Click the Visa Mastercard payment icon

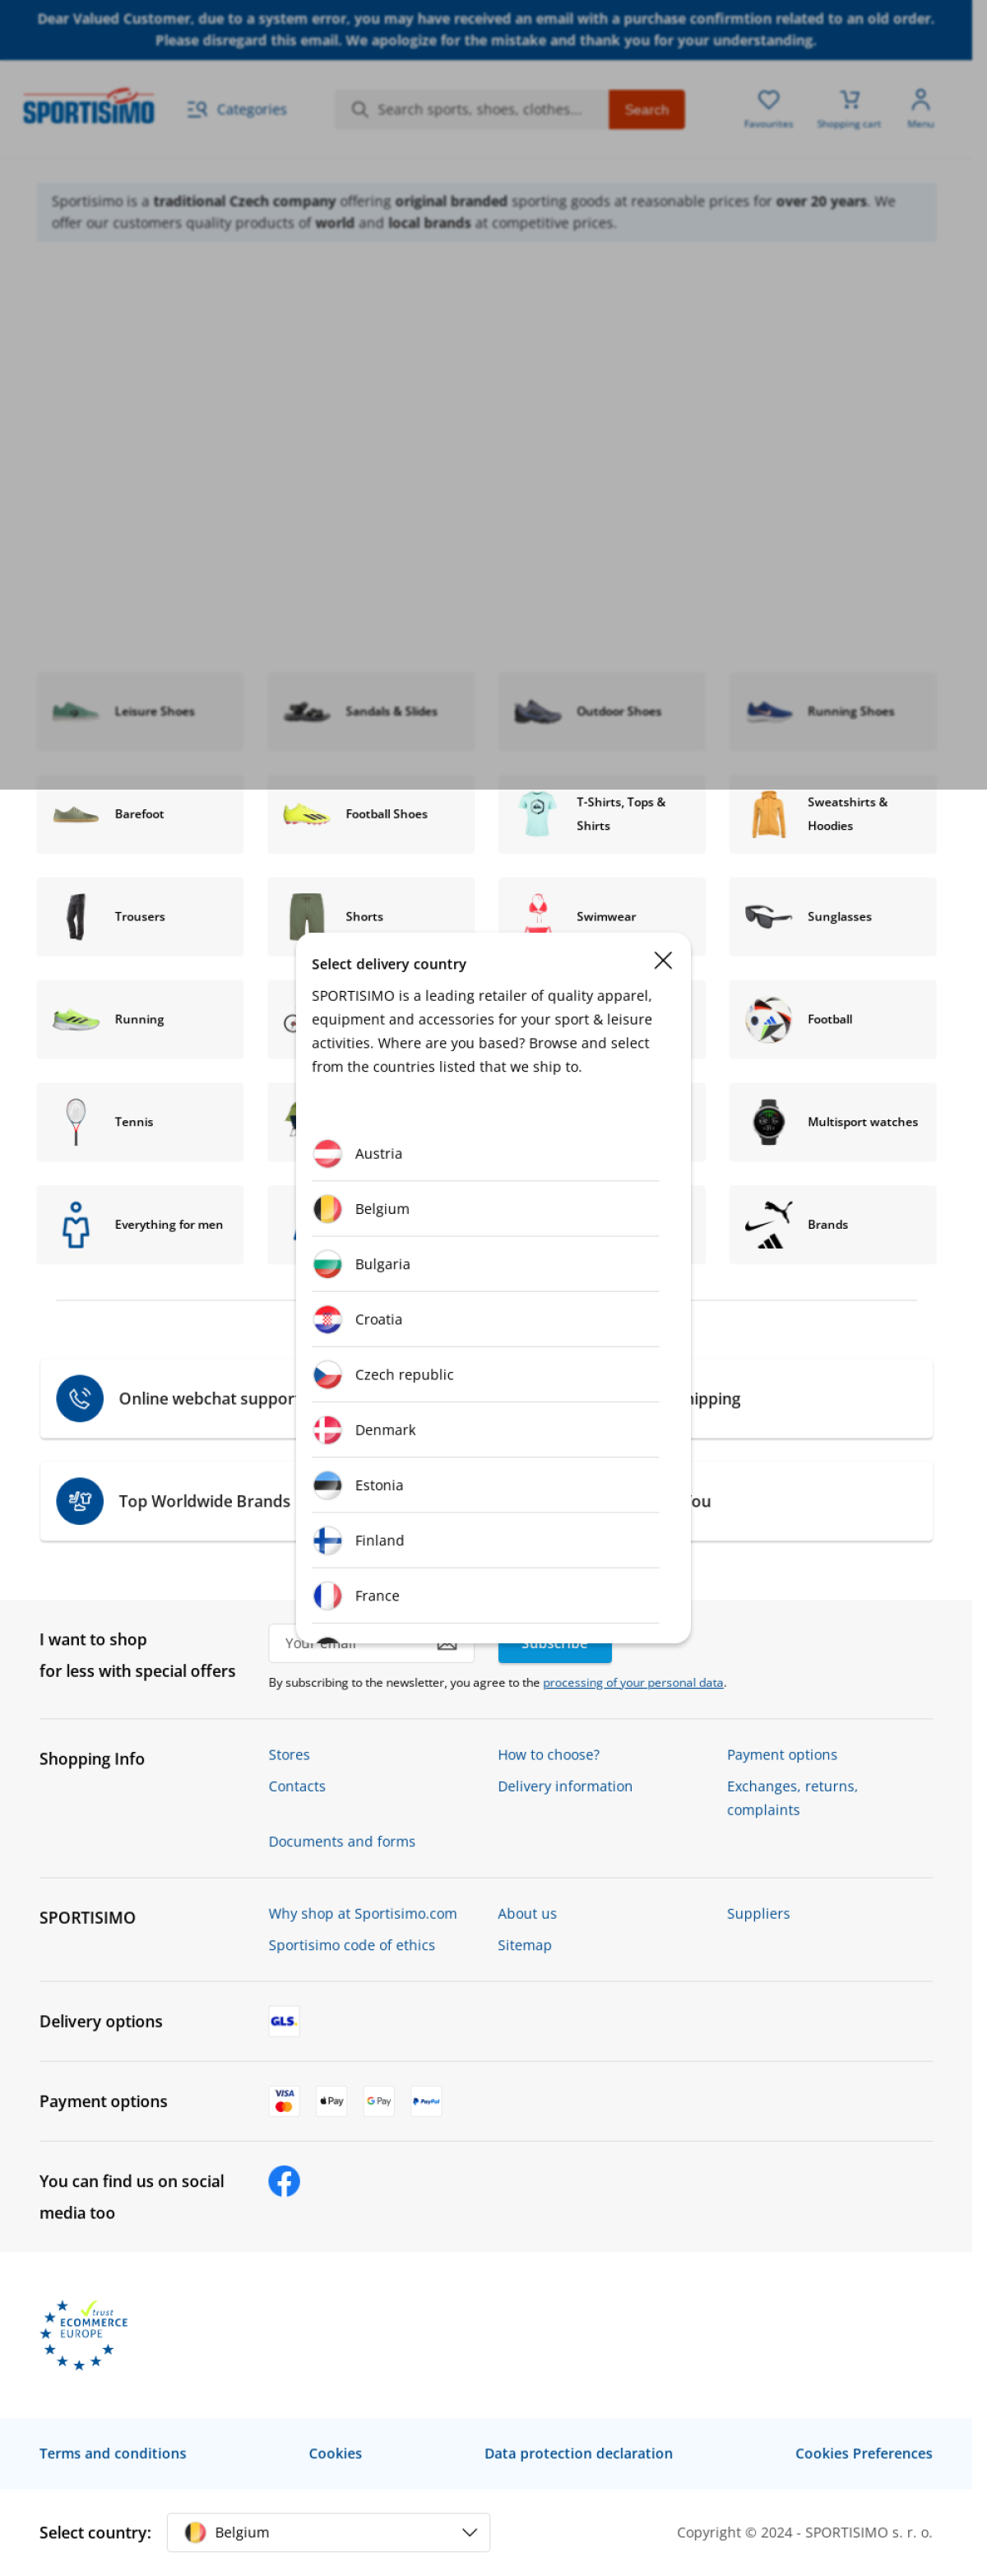pos(284,2100)
